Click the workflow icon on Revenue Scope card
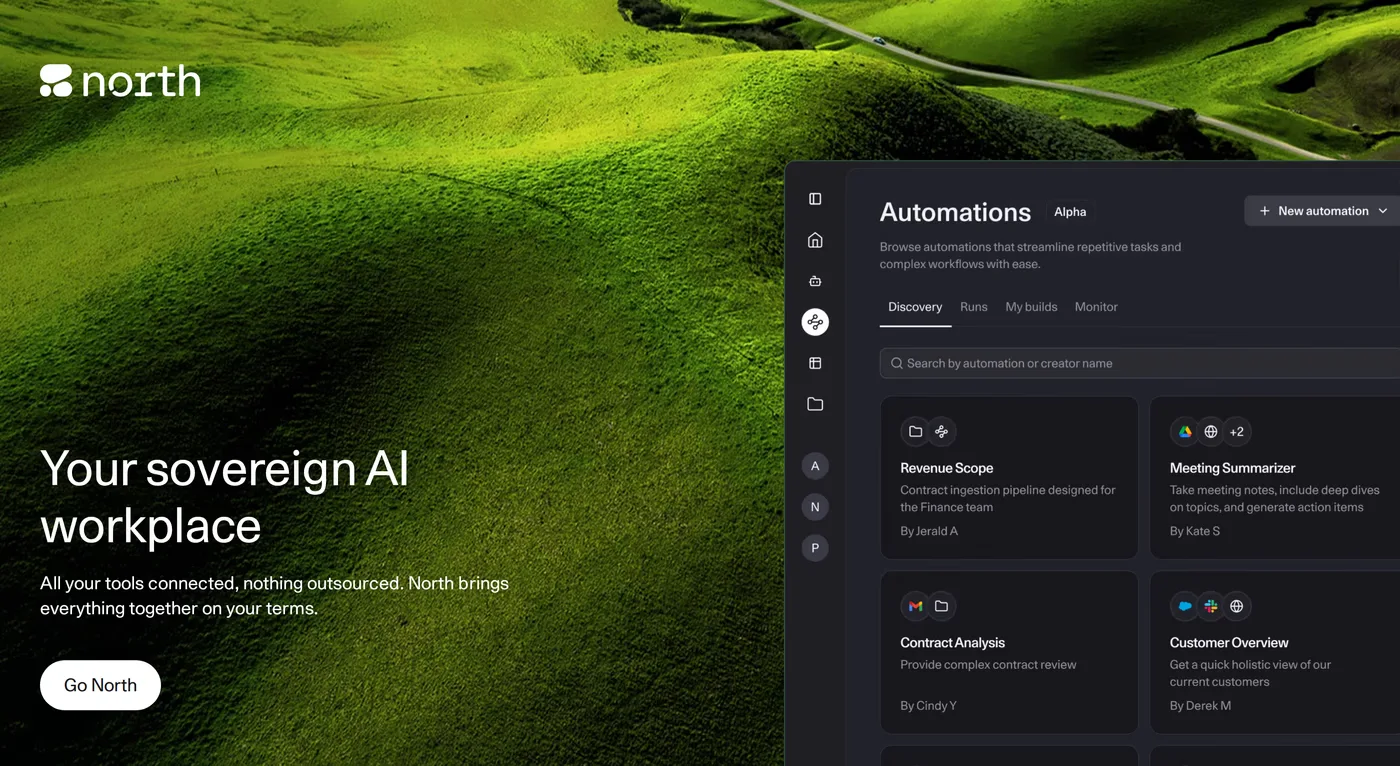This screenshot has height=766, width=1400. click(941, 432)
